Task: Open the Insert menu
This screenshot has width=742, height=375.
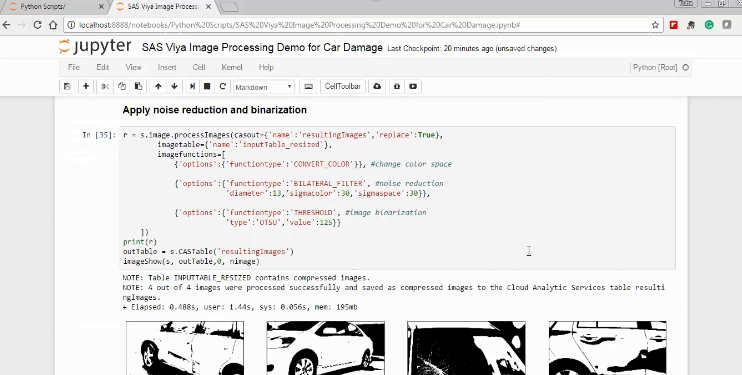Action: click(x=167, y=67)
